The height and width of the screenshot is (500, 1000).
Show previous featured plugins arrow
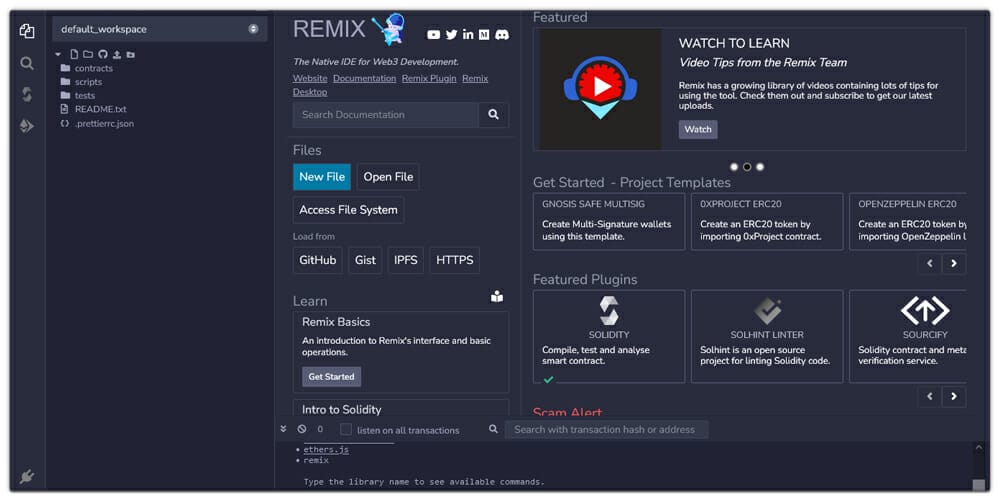pyautogui.click(x=930, y=396)
